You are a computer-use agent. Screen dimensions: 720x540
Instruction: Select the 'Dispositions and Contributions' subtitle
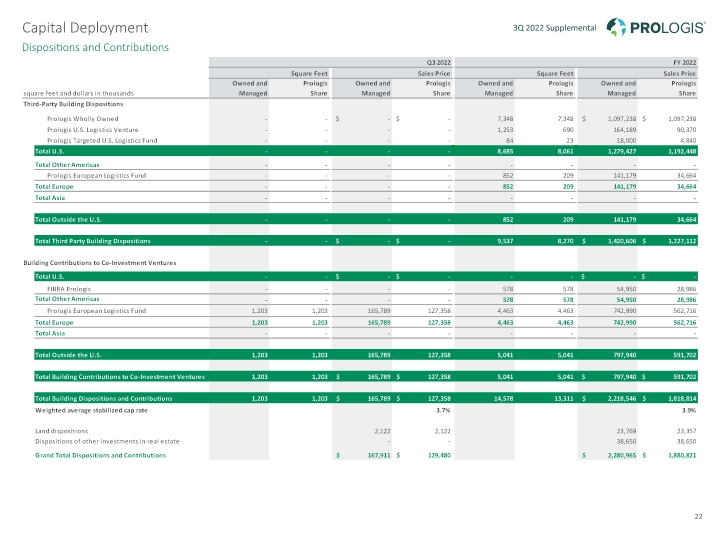point(96,47)
